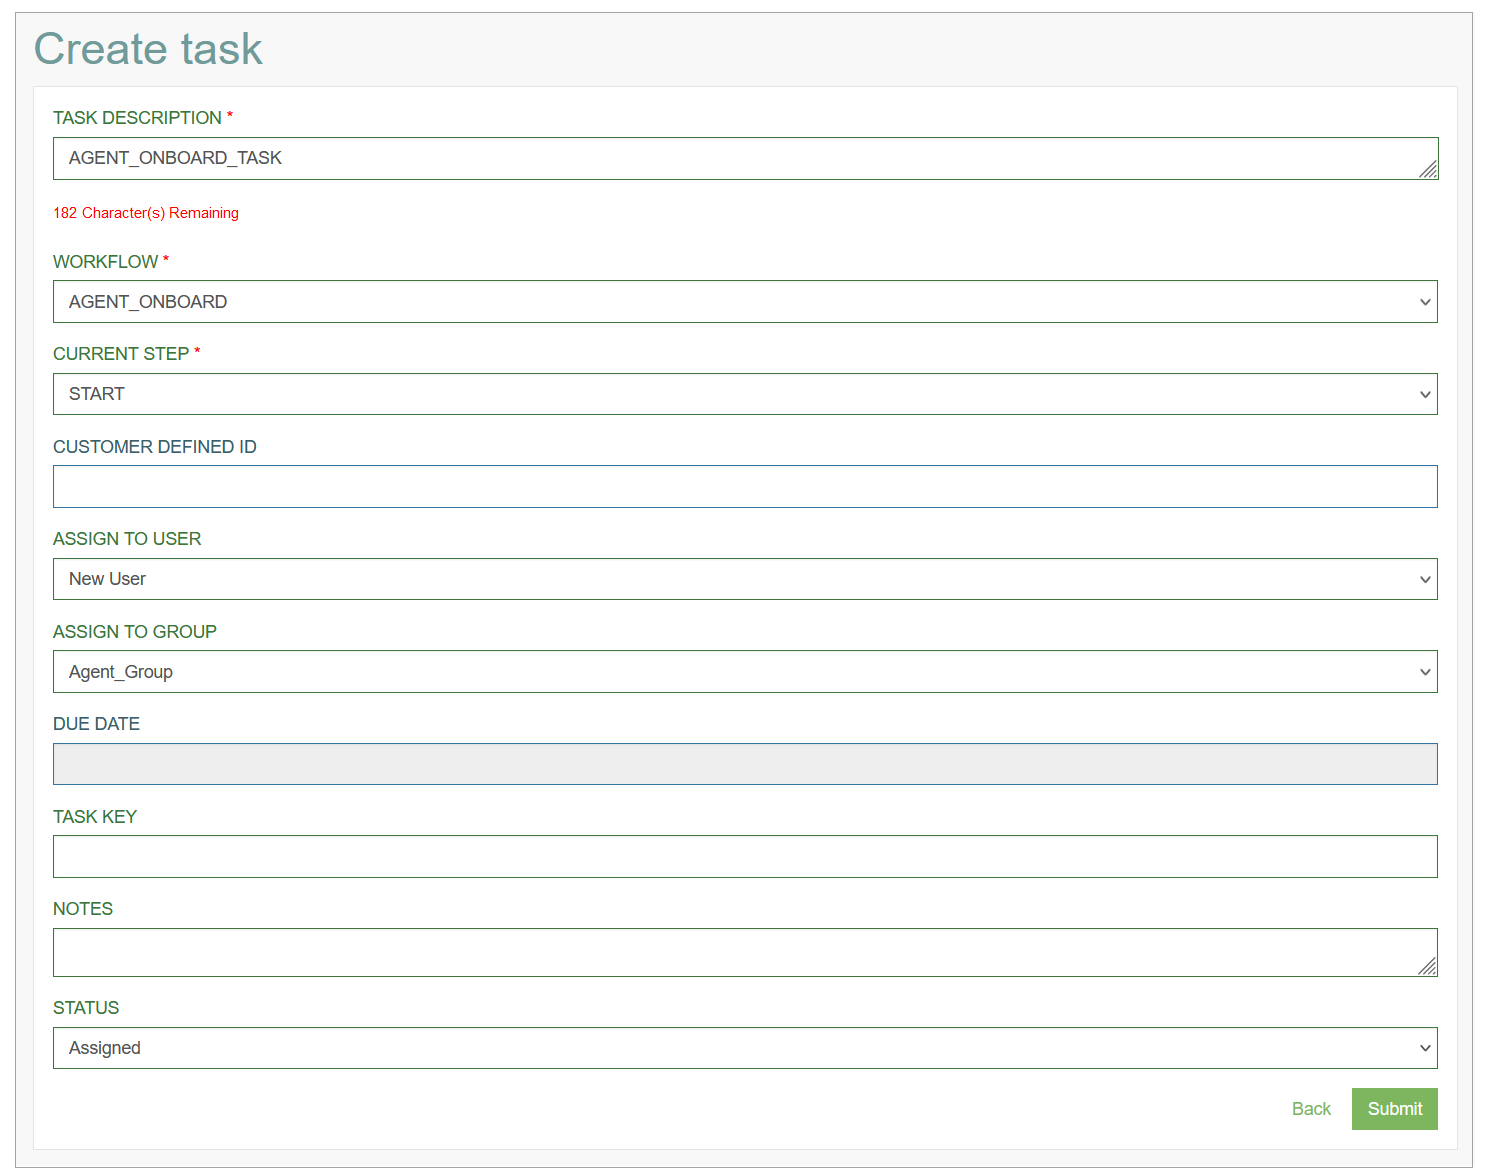The height and width of the screenshot is (1176, 1490).
Task: Click the Customer Defined ID field
Action: (745, 487)
